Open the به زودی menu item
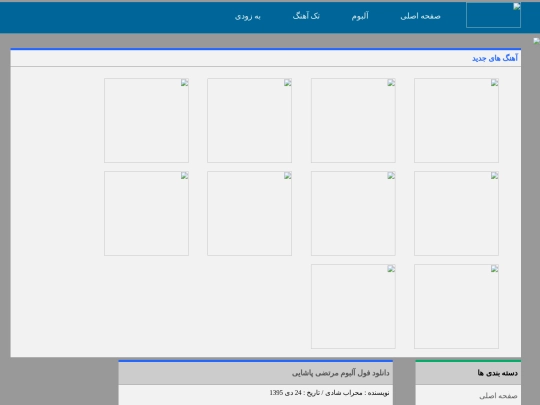This screenshot has height=405, width=540. [248, 17]
